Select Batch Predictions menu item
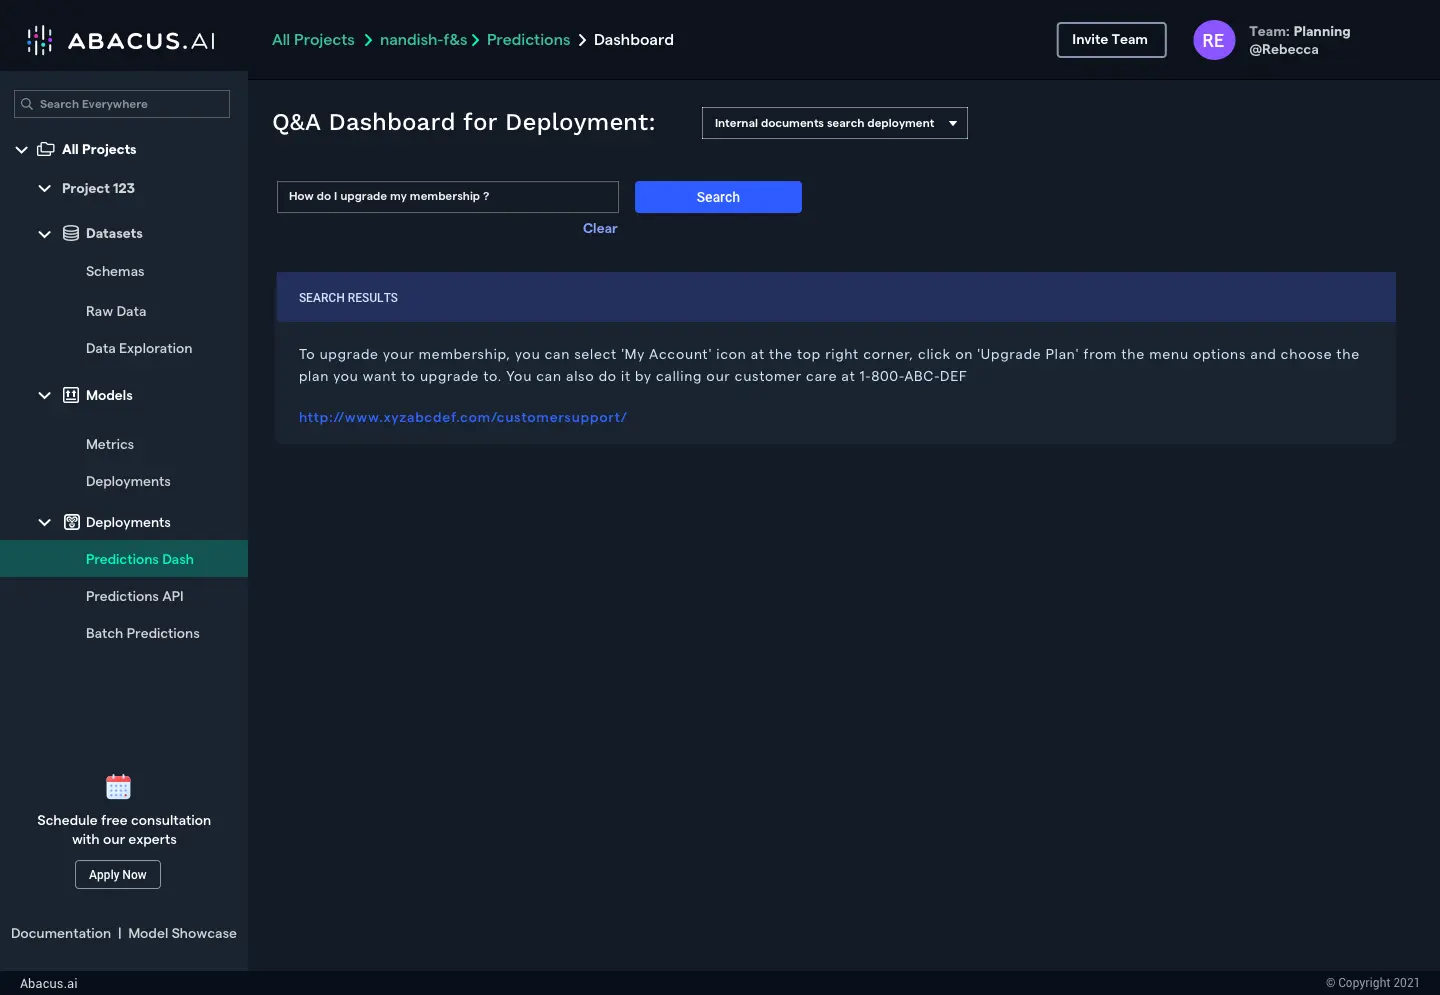The image size is (1440, 995). click(x=143, y=633)
